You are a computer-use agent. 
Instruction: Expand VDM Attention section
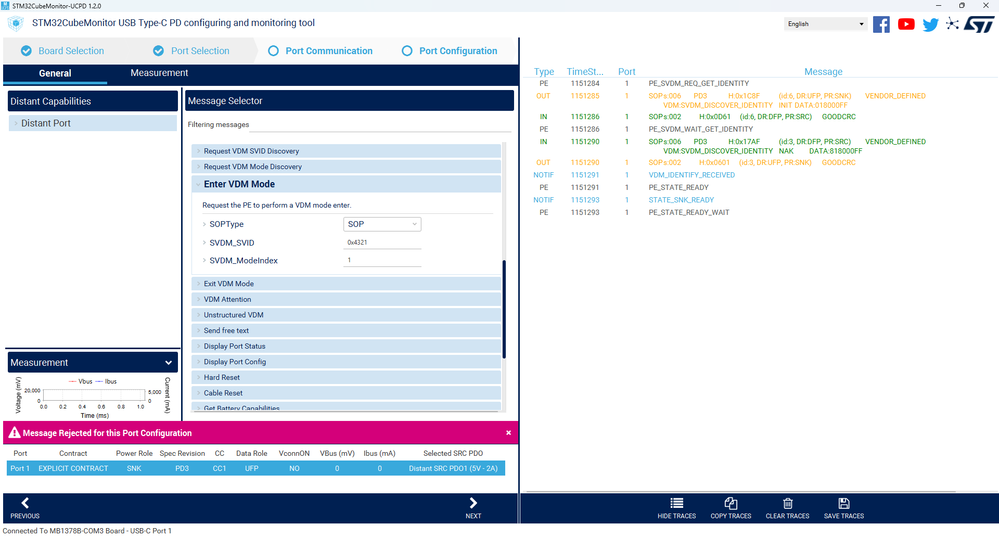(346, 299)
